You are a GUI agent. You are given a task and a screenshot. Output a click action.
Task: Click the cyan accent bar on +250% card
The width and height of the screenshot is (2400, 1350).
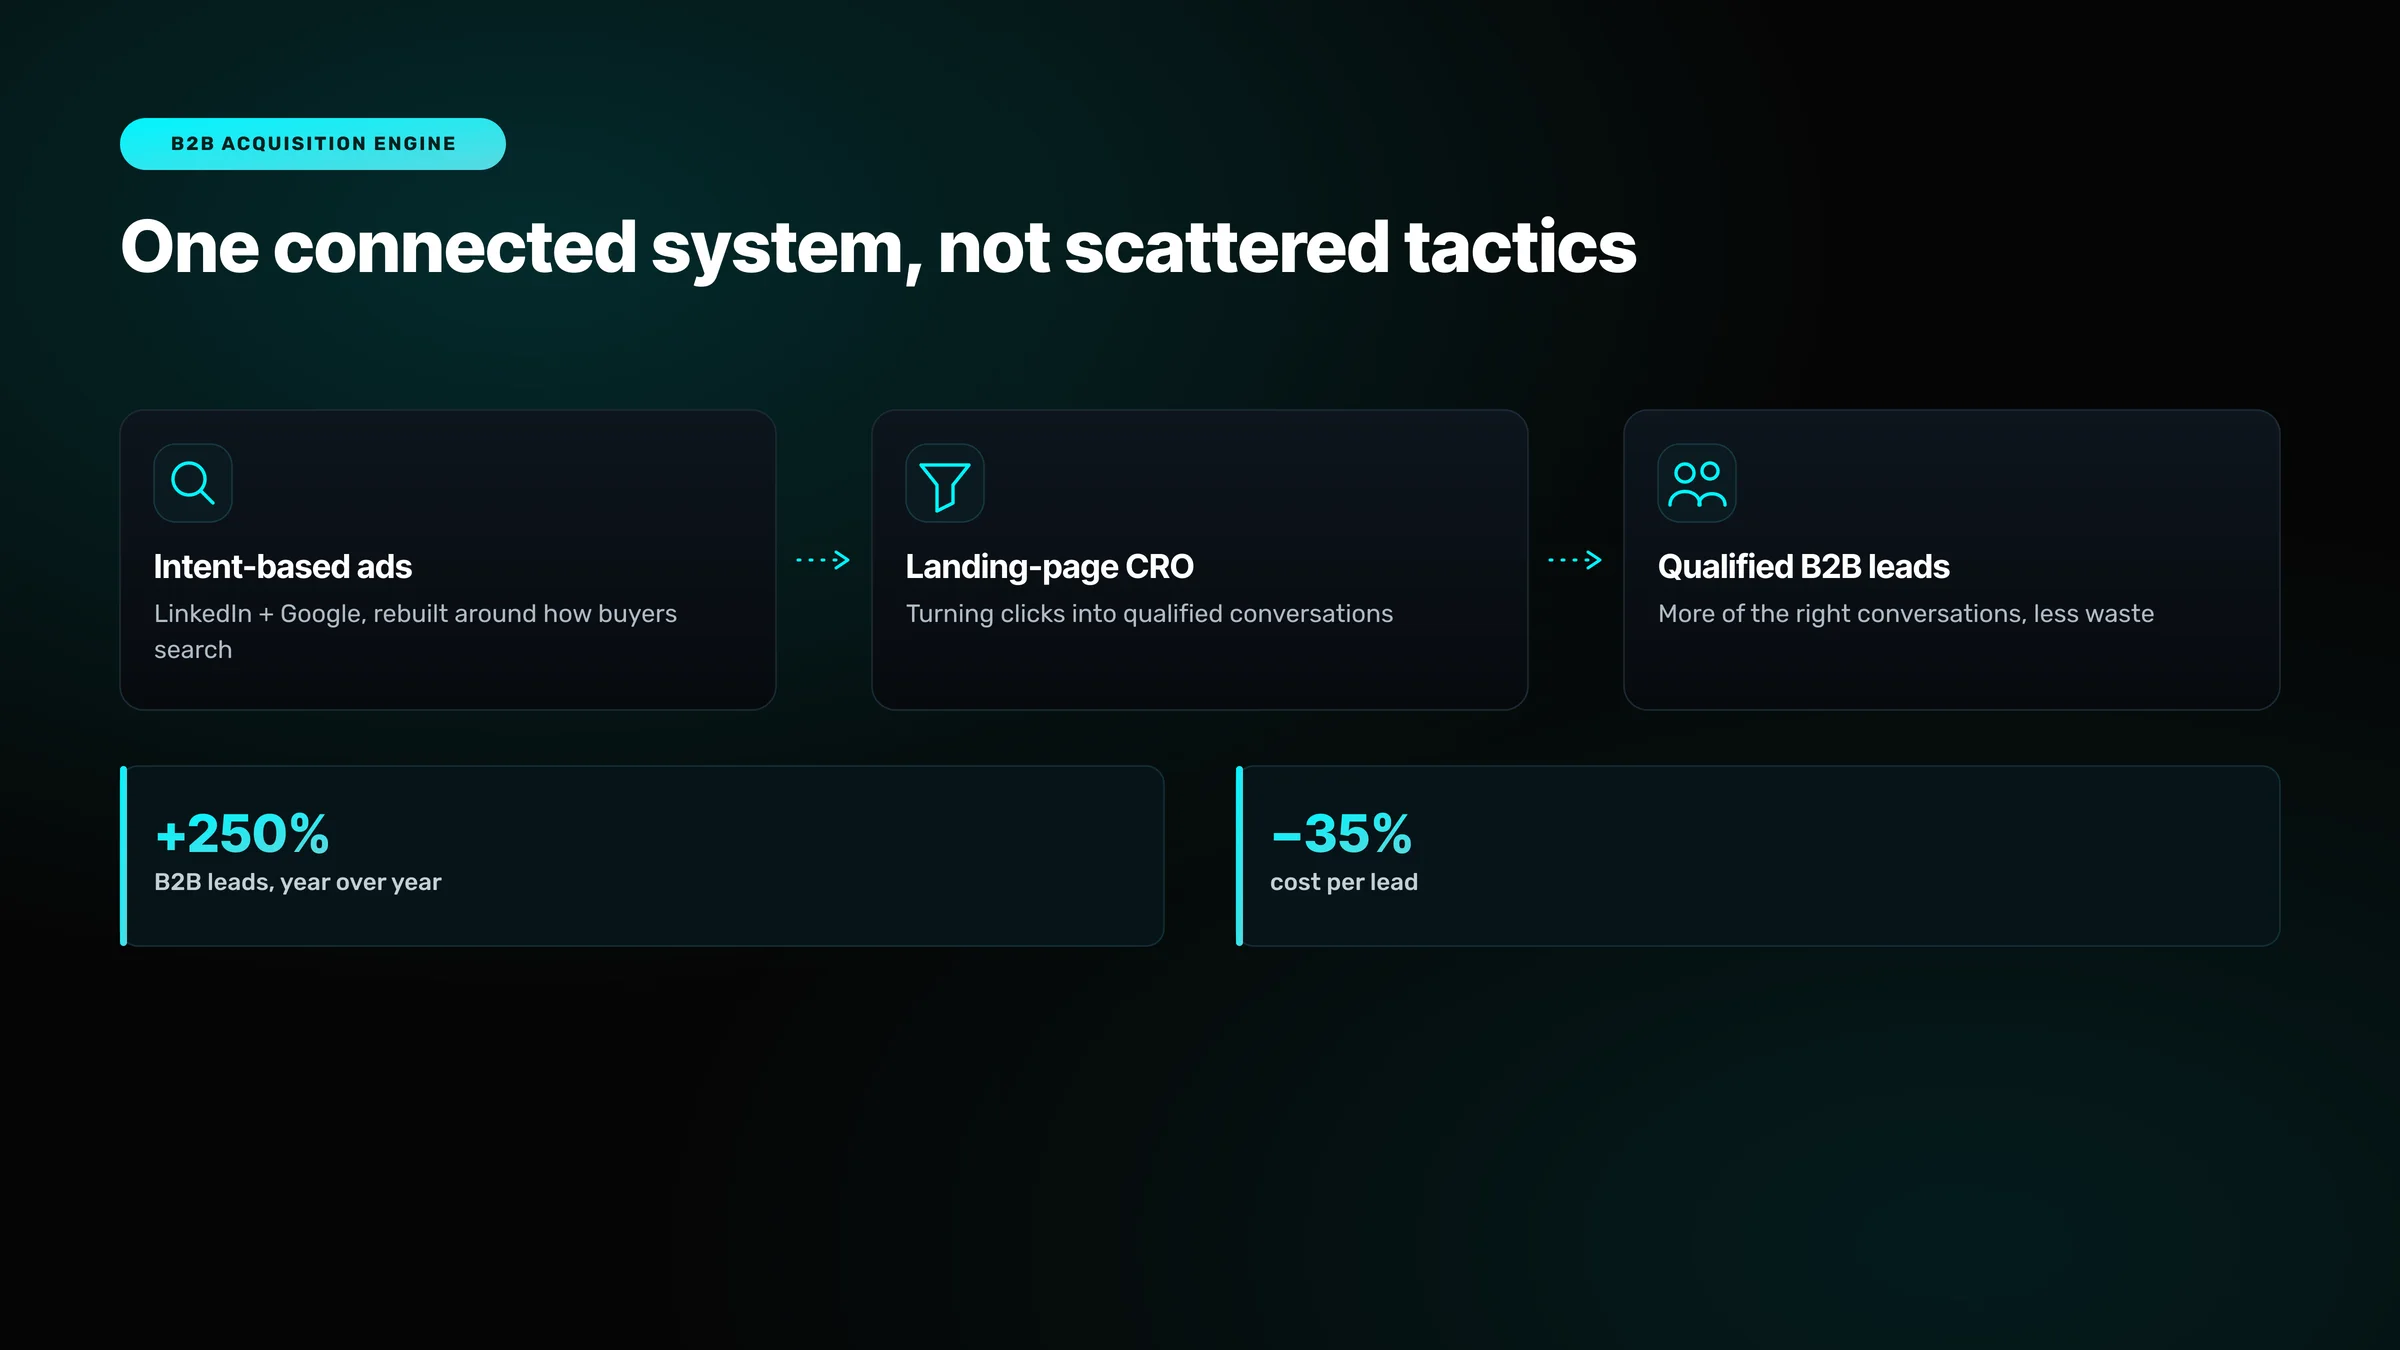click(x=123, y=856)
